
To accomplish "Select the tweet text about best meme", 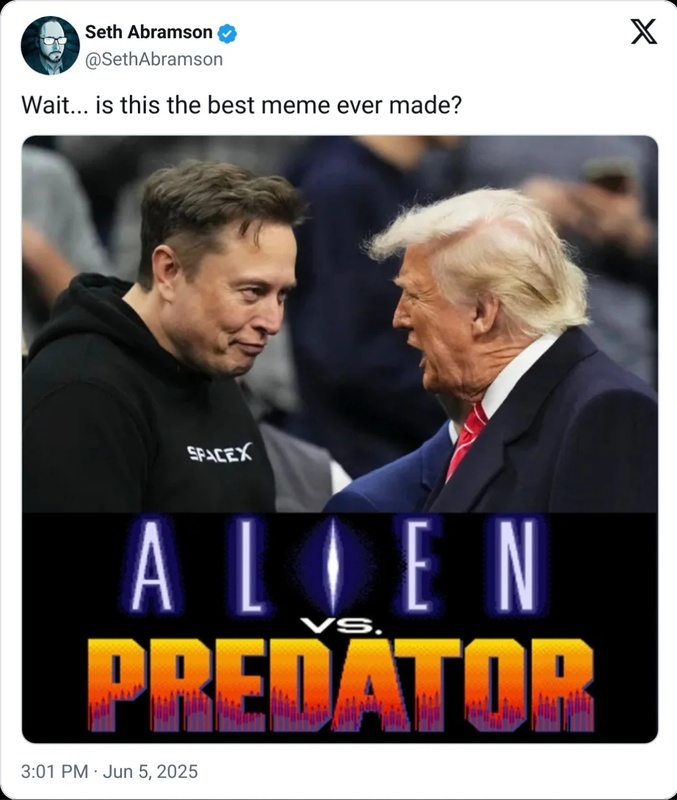I will tap(241, 105).
